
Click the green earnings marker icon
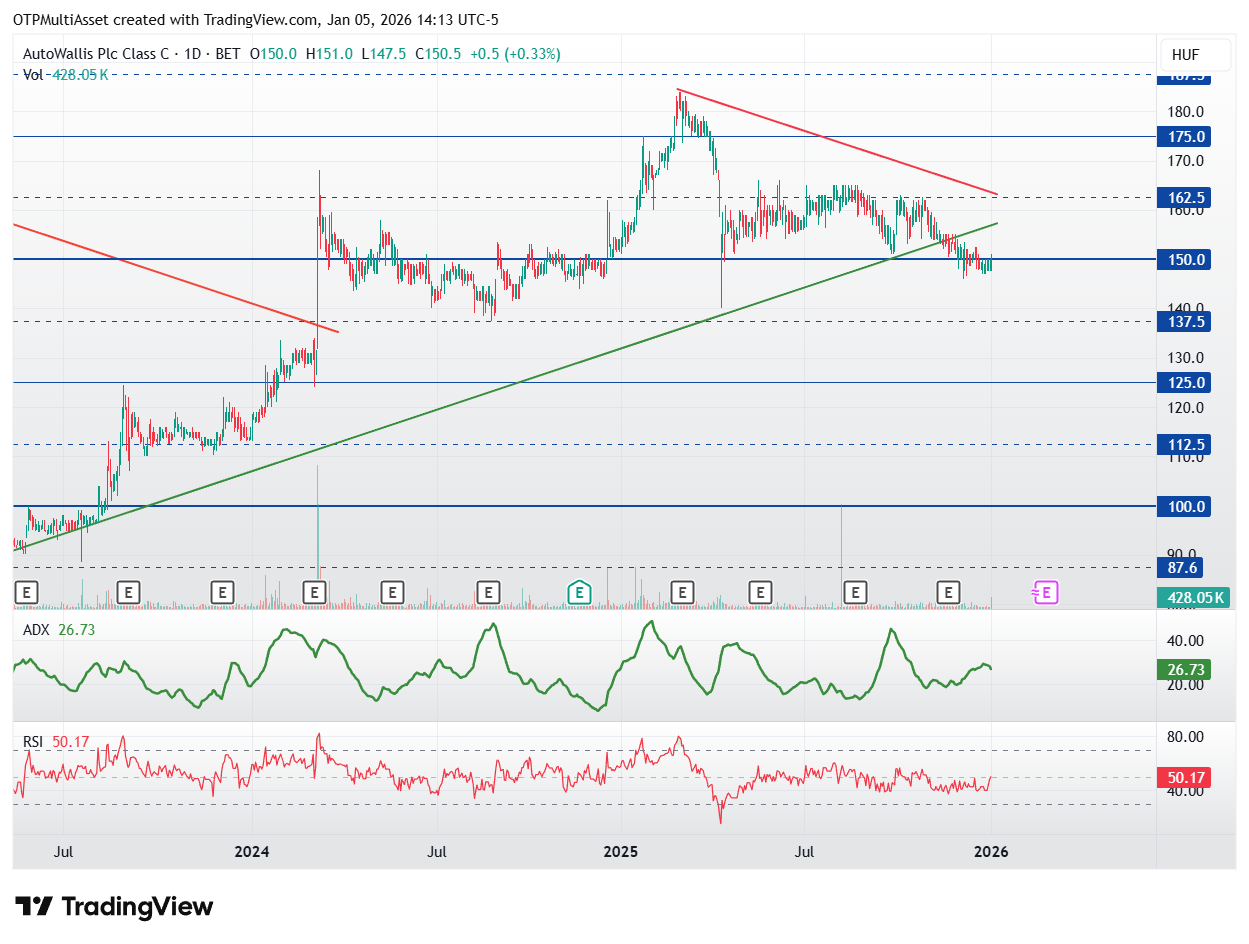coord(578,593)
